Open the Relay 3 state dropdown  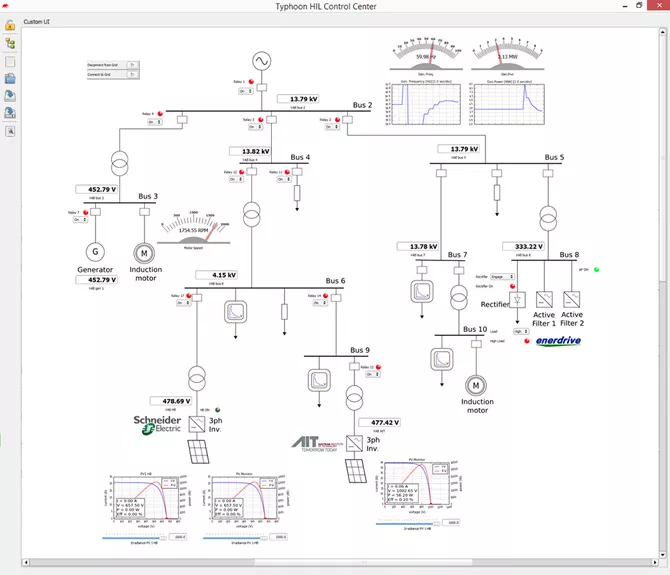coord(256,127)
